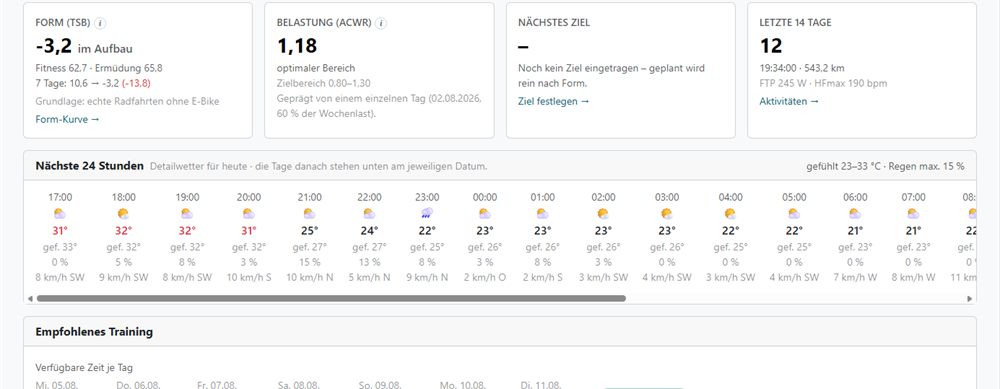Click the weather icon for 07:00

click(913, 214)
